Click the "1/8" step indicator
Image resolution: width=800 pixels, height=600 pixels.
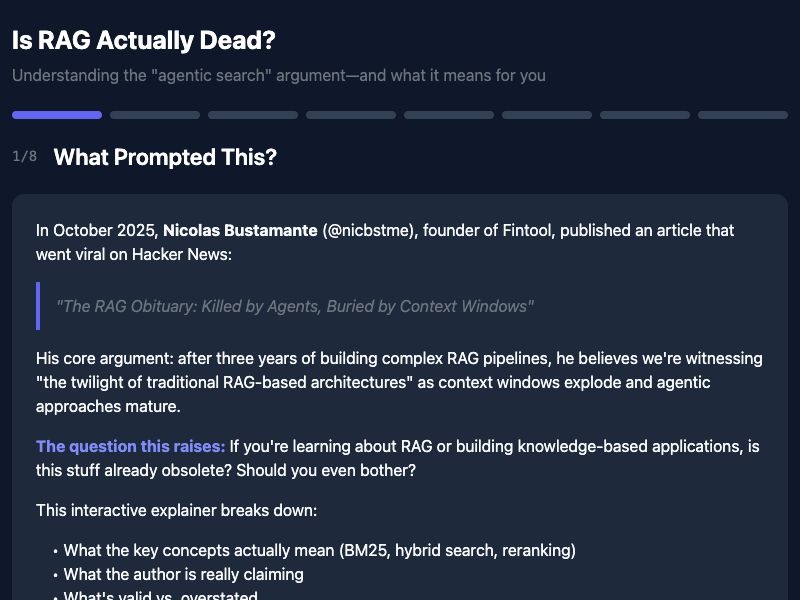24,158
